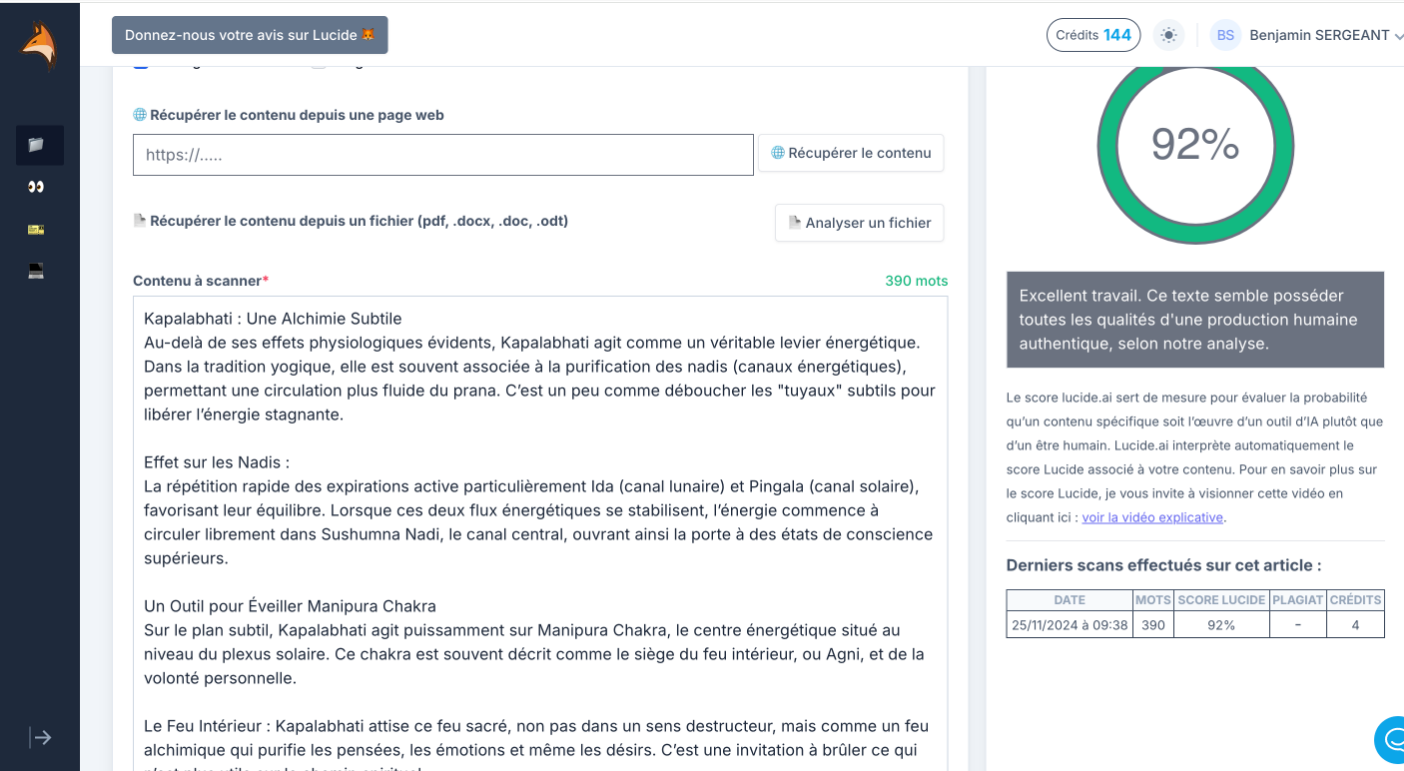The image size is (1404, 771).
Task: Click the BS user avatar
Action: coord(1225,35)
